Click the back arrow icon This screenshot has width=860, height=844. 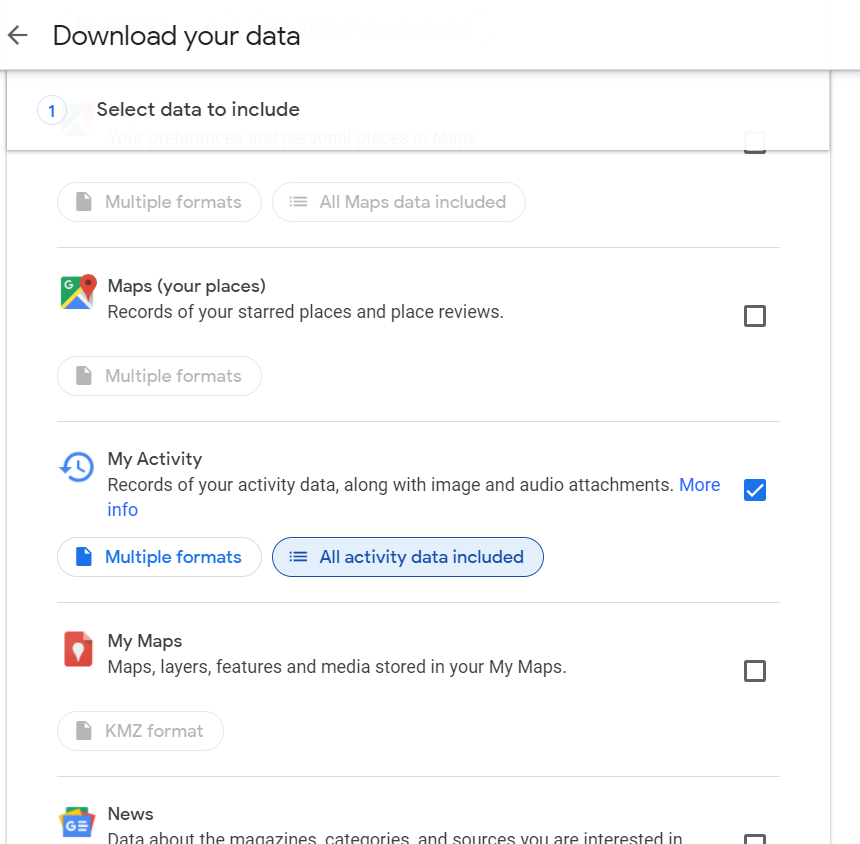(17, 36)
